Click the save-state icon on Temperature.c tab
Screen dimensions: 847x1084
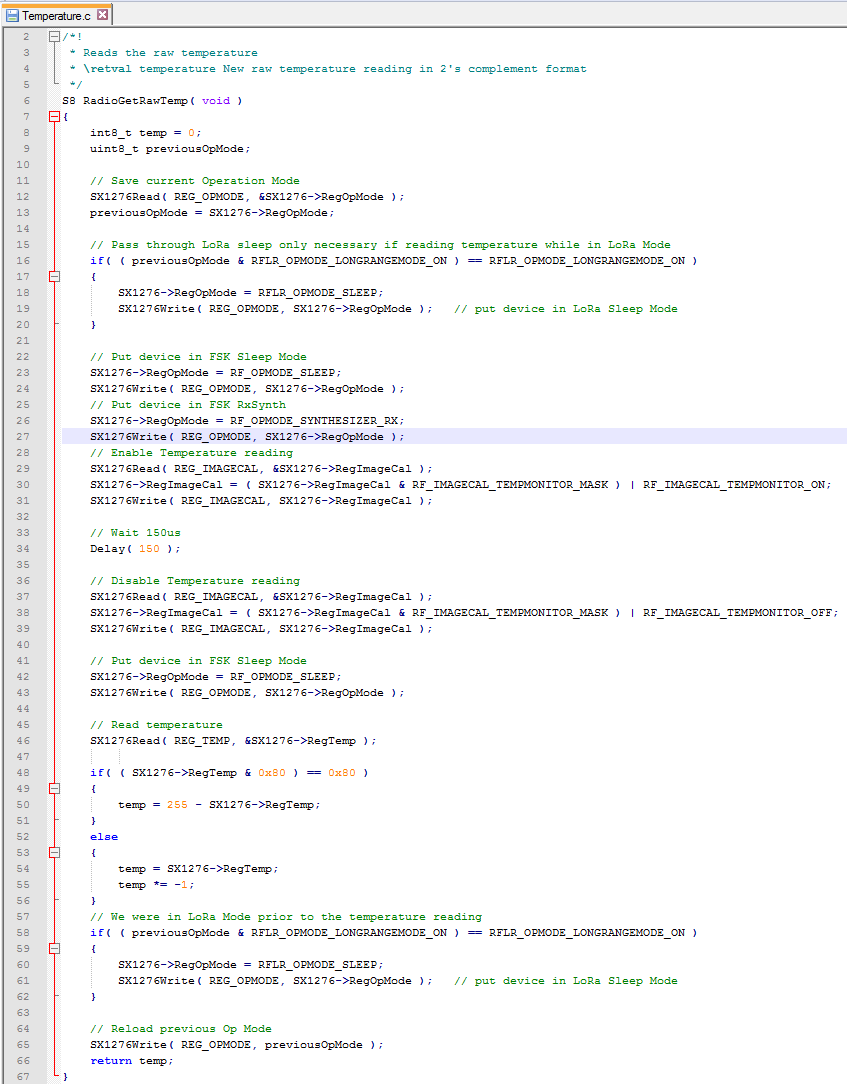[13, 16]
